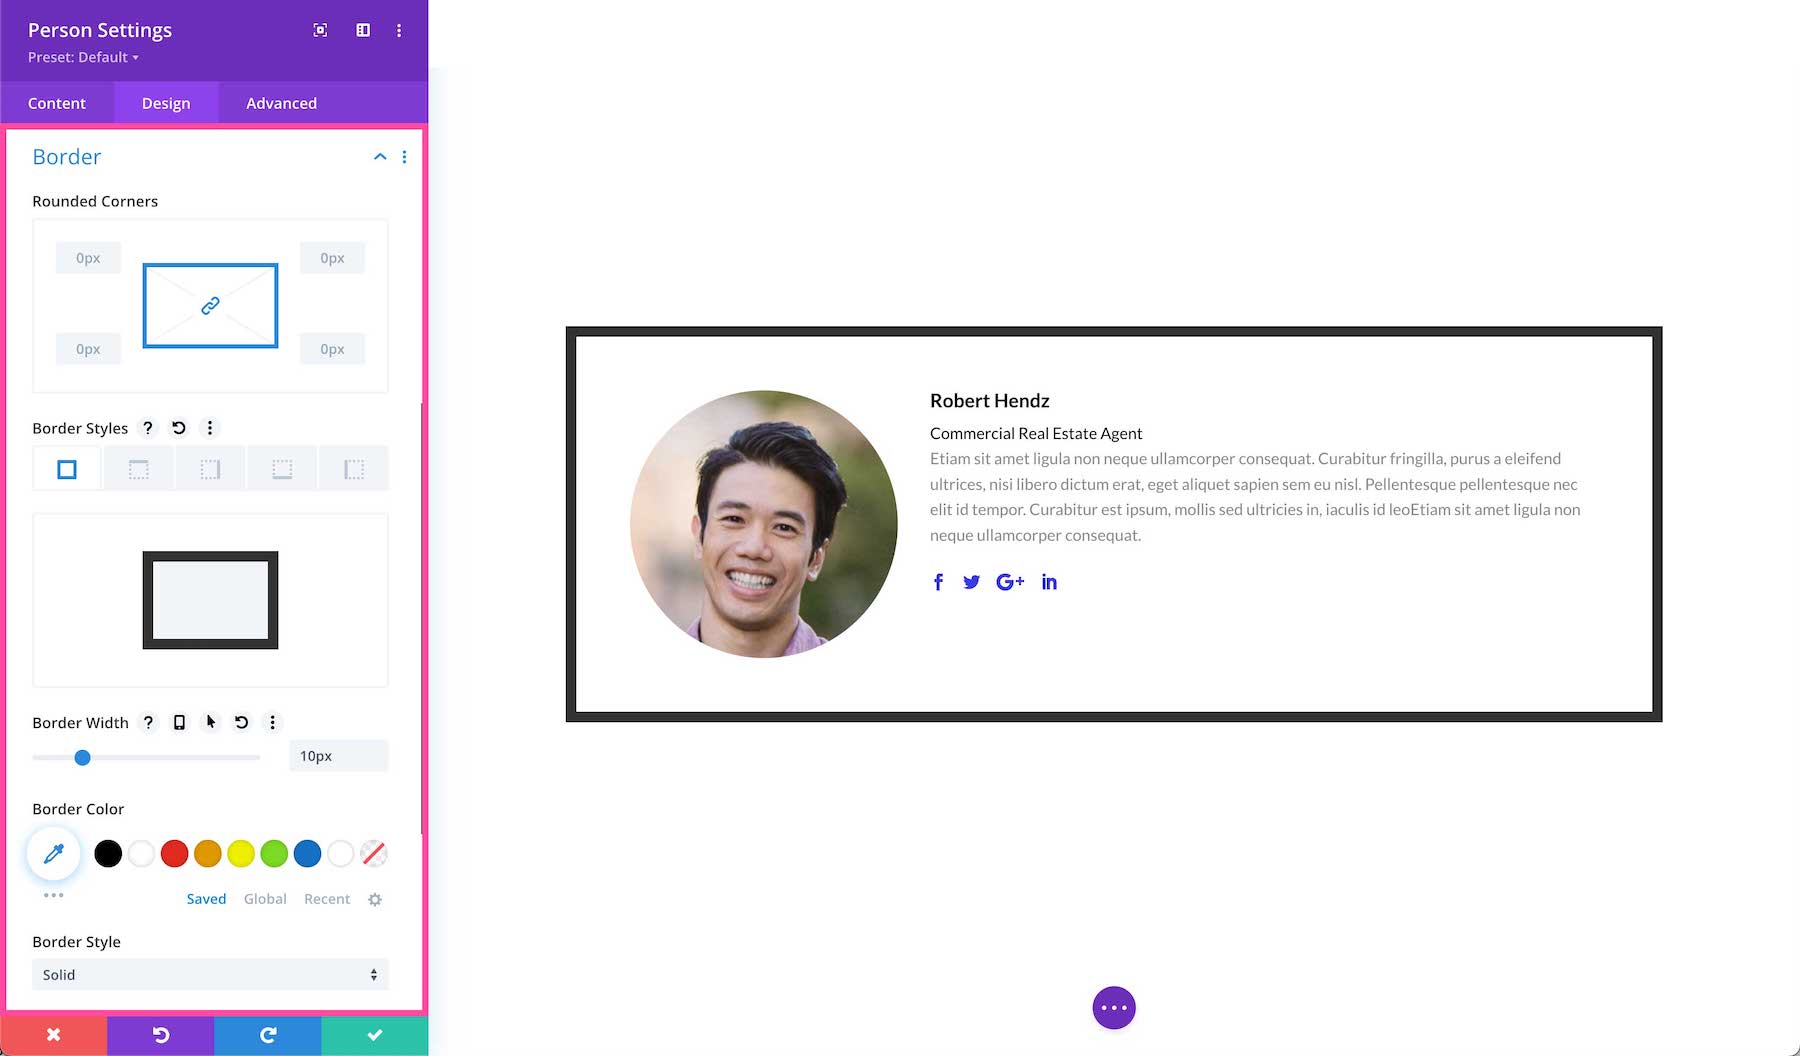Screen dimensions: 1800x1056
Task: Reset the Border Styles settings
Action: coord(179,427)
